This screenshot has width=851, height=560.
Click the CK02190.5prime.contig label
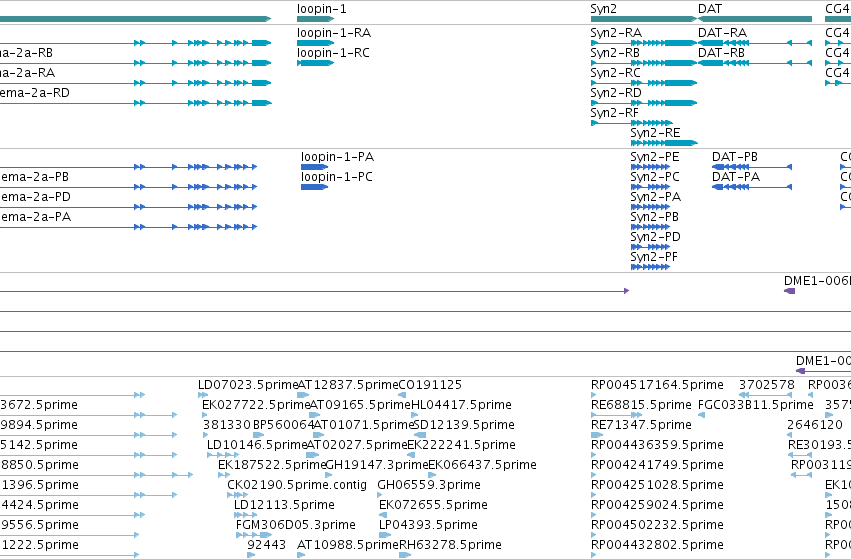click(297, 485)
